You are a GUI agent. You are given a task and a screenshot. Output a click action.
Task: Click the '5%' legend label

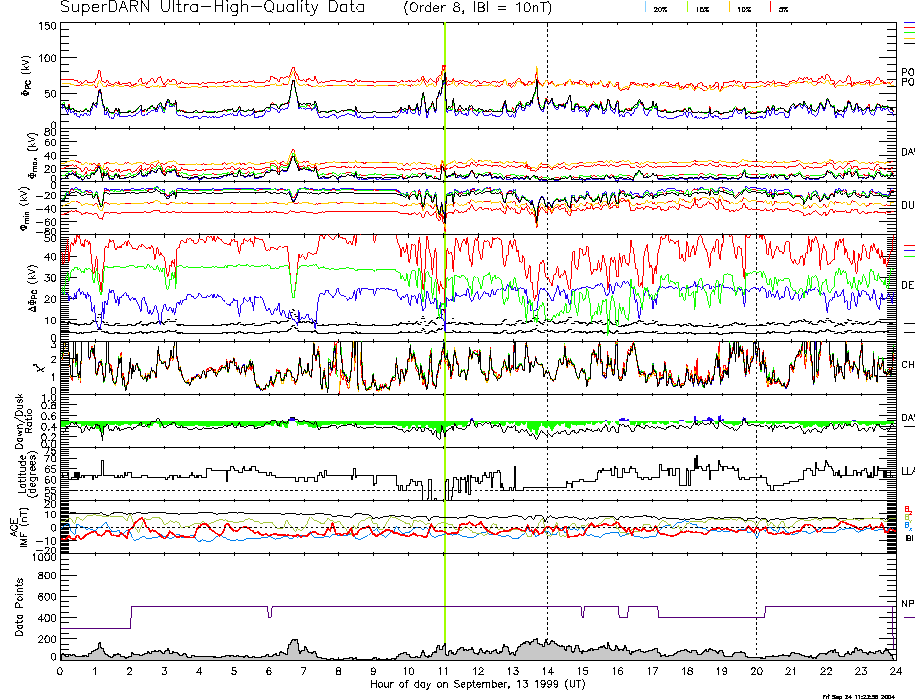tap(783, 10)
